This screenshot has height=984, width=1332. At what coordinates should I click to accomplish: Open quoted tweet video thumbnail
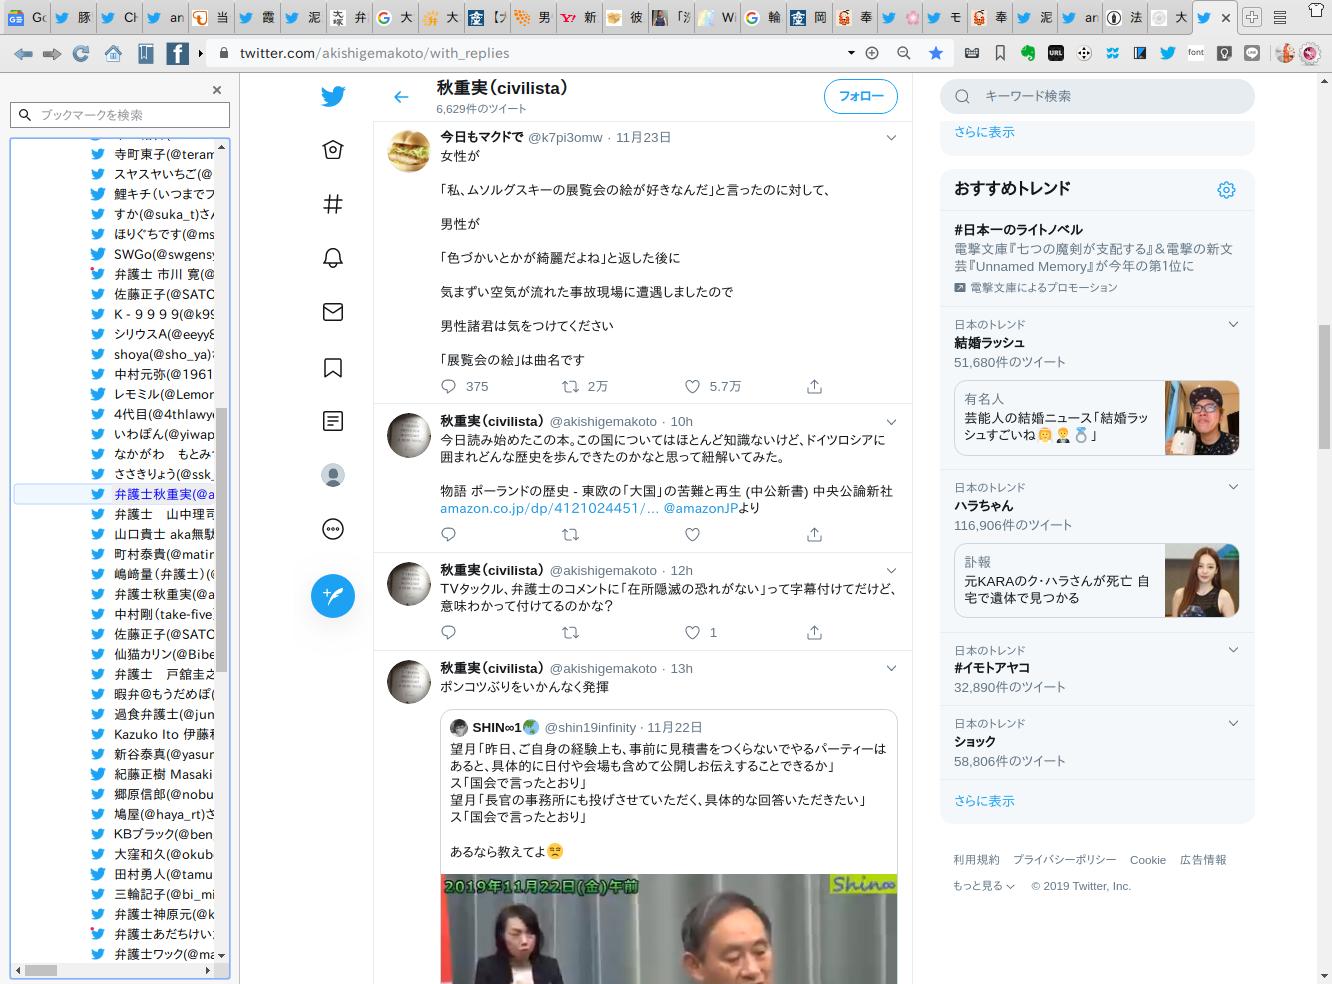pyautogui.click(x=669, y=929)
